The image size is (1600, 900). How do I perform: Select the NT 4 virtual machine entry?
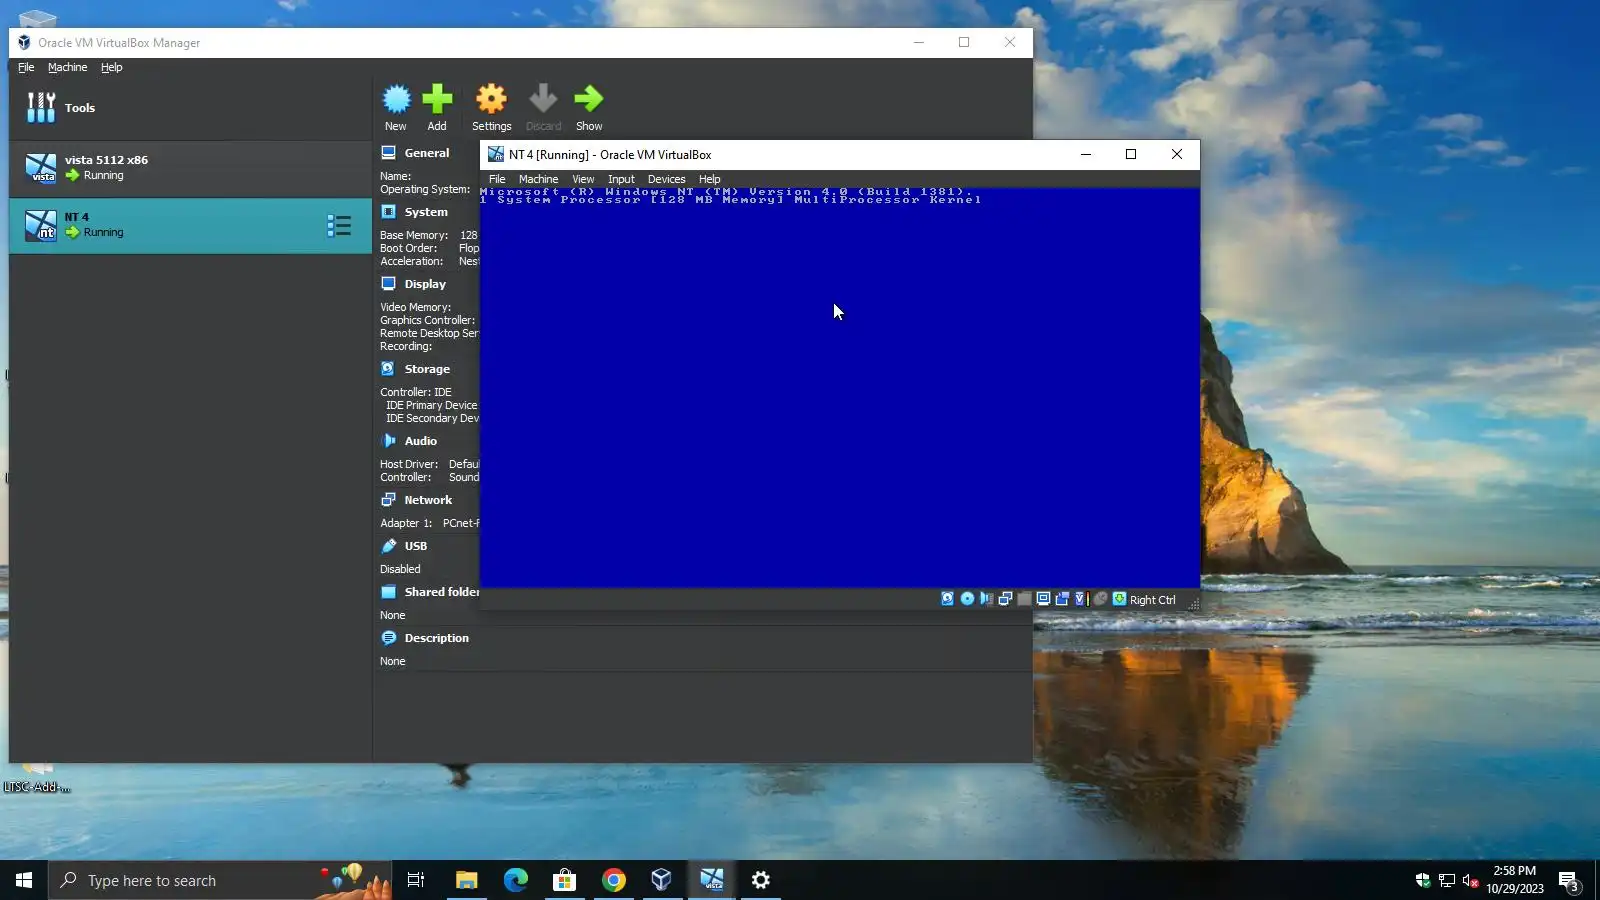point(190,226)
